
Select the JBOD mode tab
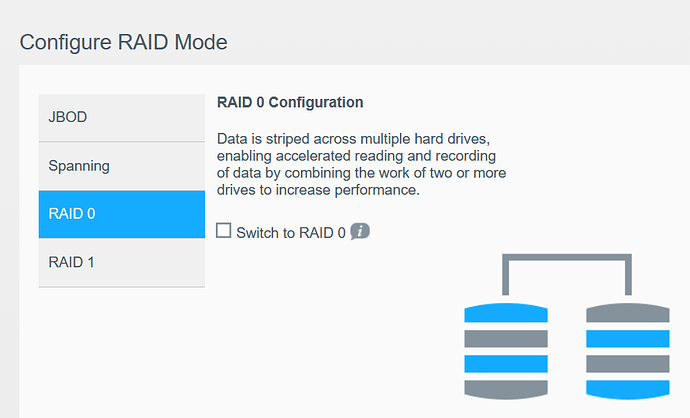point(121,117)
